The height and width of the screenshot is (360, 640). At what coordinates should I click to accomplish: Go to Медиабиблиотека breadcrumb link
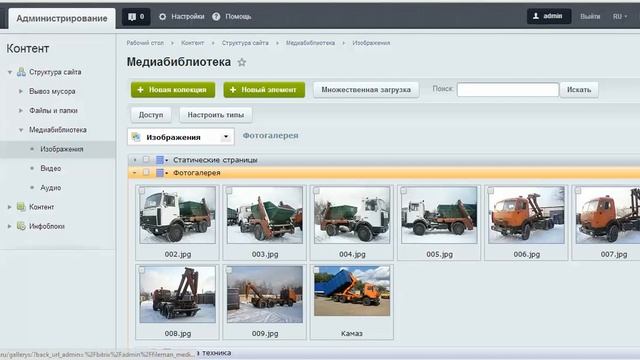click(310, 43)
